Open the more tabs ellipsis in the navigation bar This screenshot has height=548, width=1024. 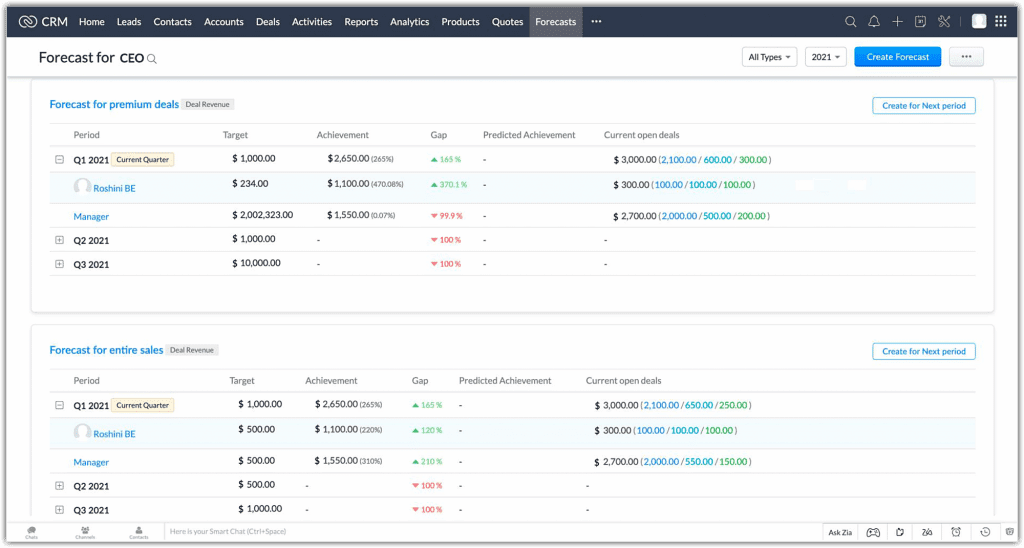tap(596, 22)
